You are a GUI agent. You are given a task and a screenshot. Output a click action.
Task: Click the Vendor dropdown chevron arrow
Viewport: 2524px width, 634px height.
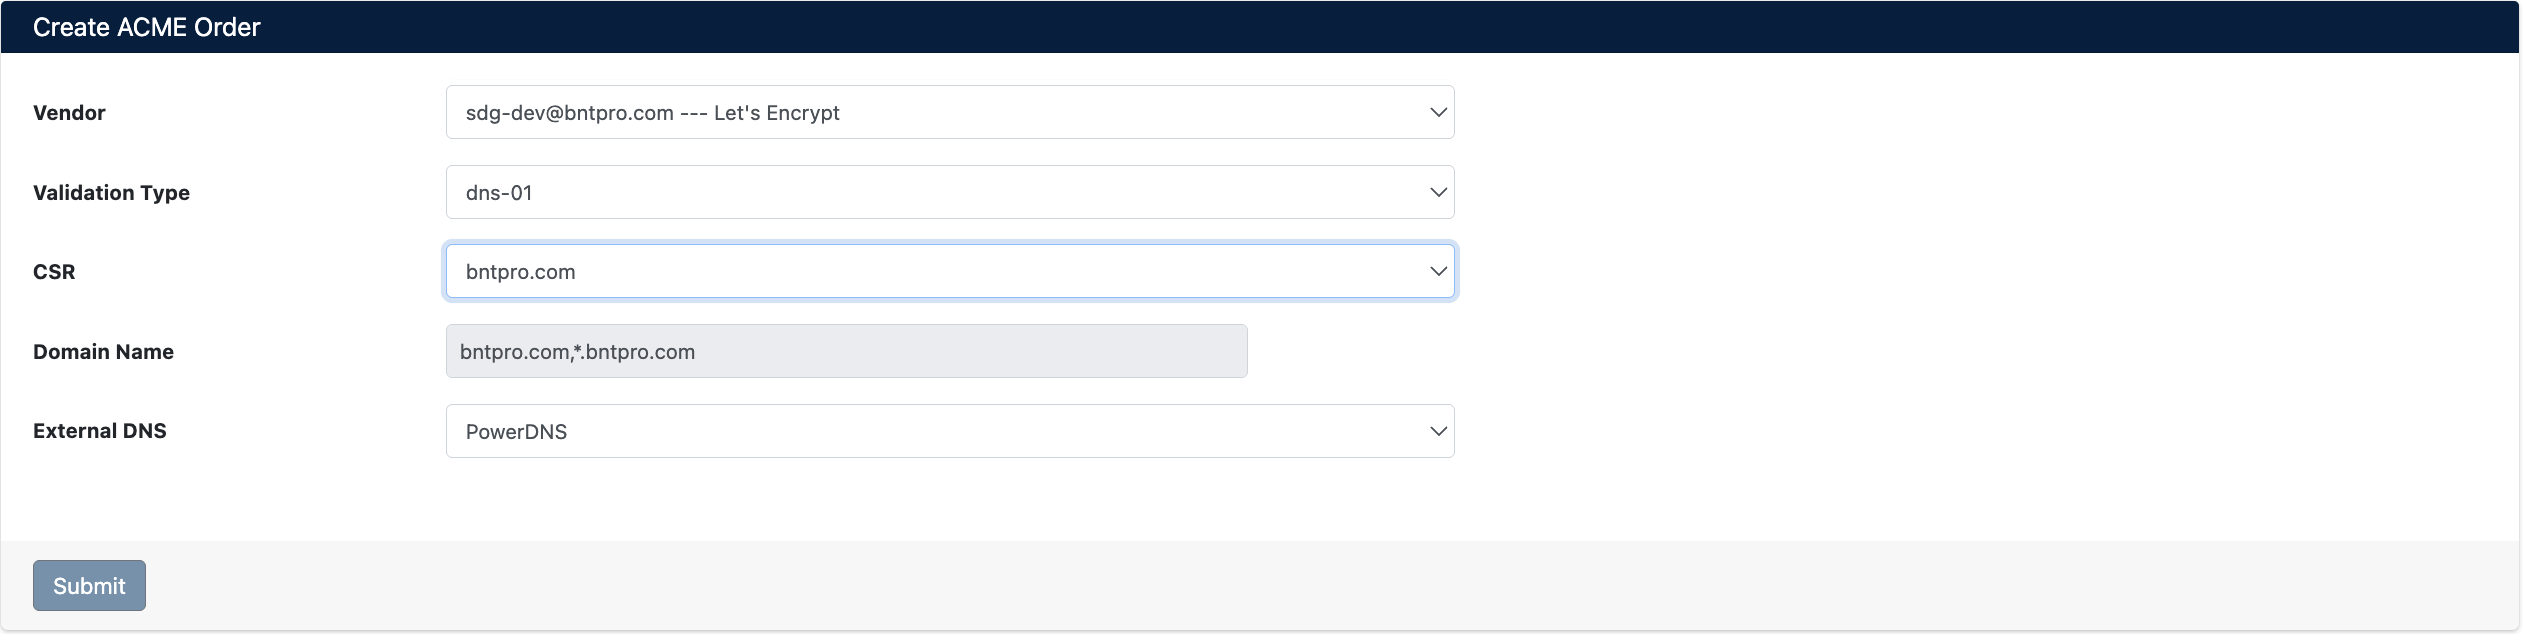coord(1437,112)
